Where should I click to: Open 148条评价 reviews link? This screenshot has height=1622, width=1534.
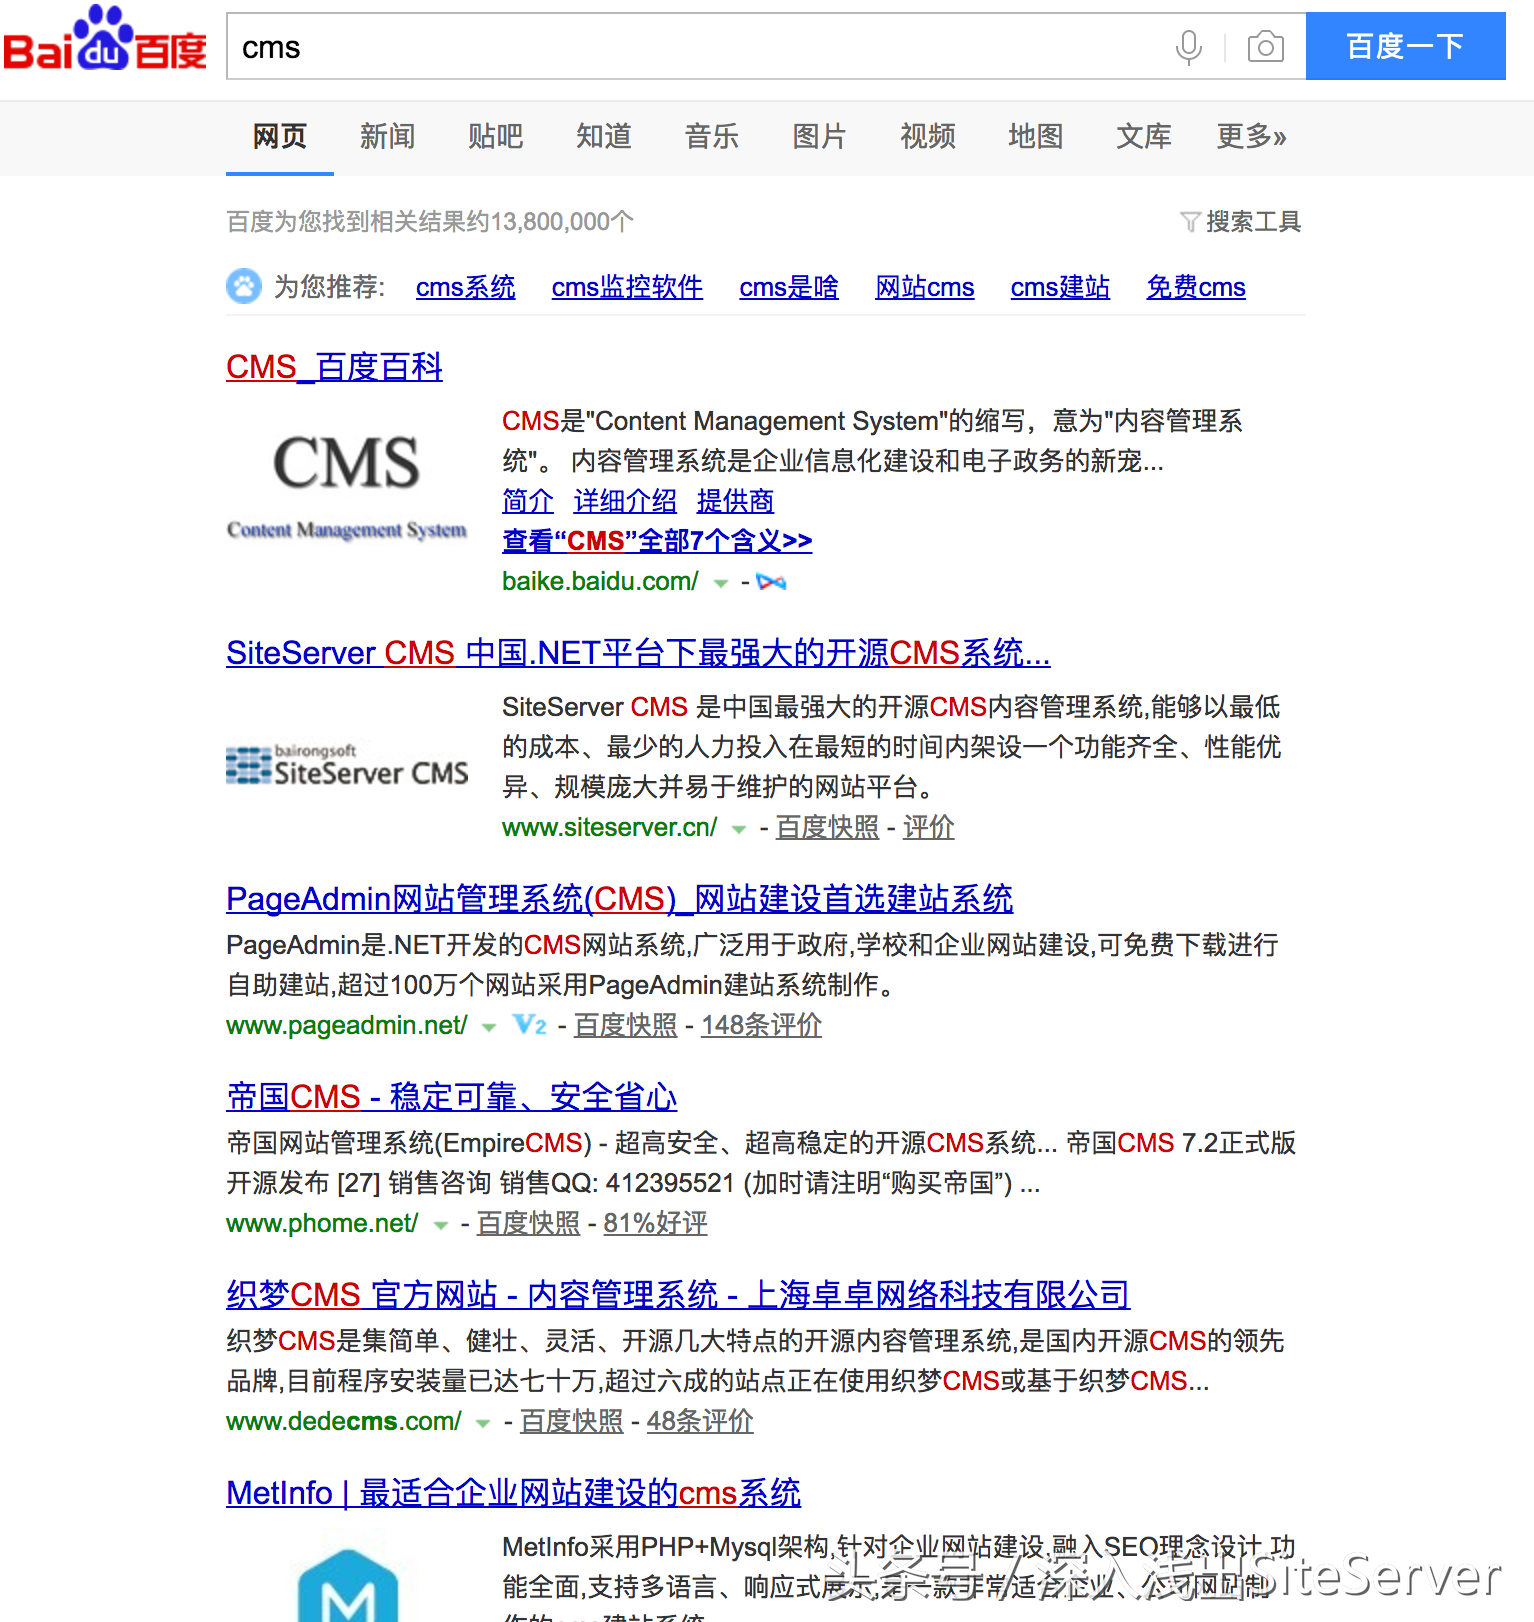click(x=761, y=1025)
